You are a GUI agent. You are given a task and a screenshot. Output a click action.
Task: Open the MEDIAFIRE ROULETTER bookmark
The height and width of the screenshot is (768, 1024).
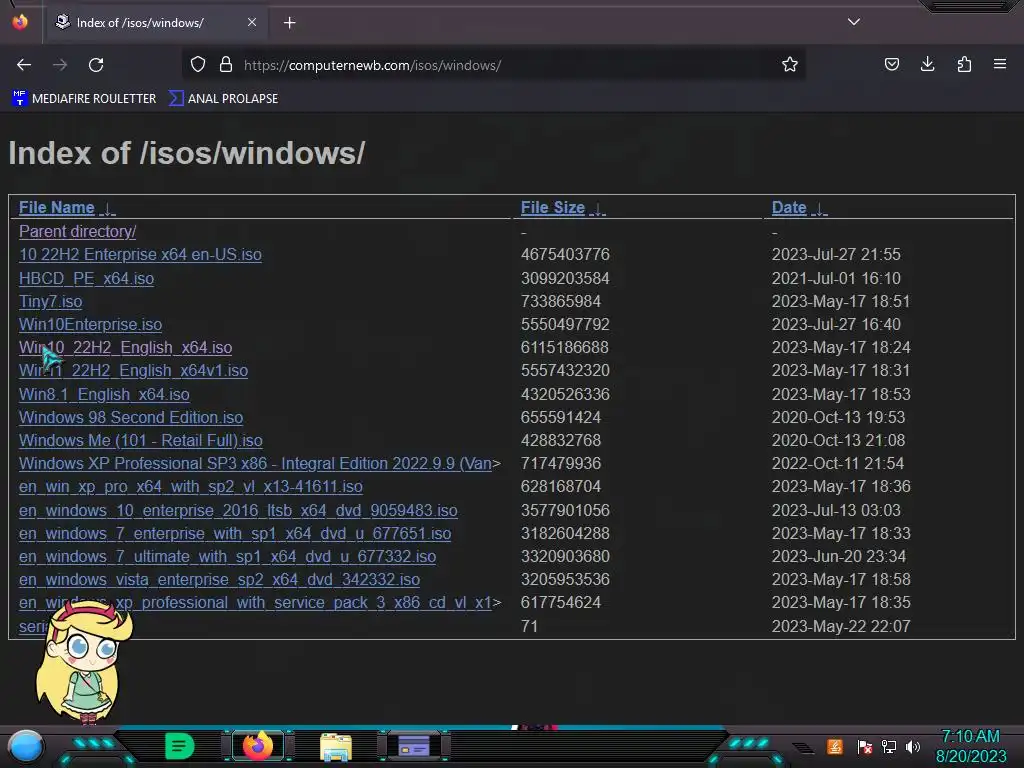click(84, 99)
